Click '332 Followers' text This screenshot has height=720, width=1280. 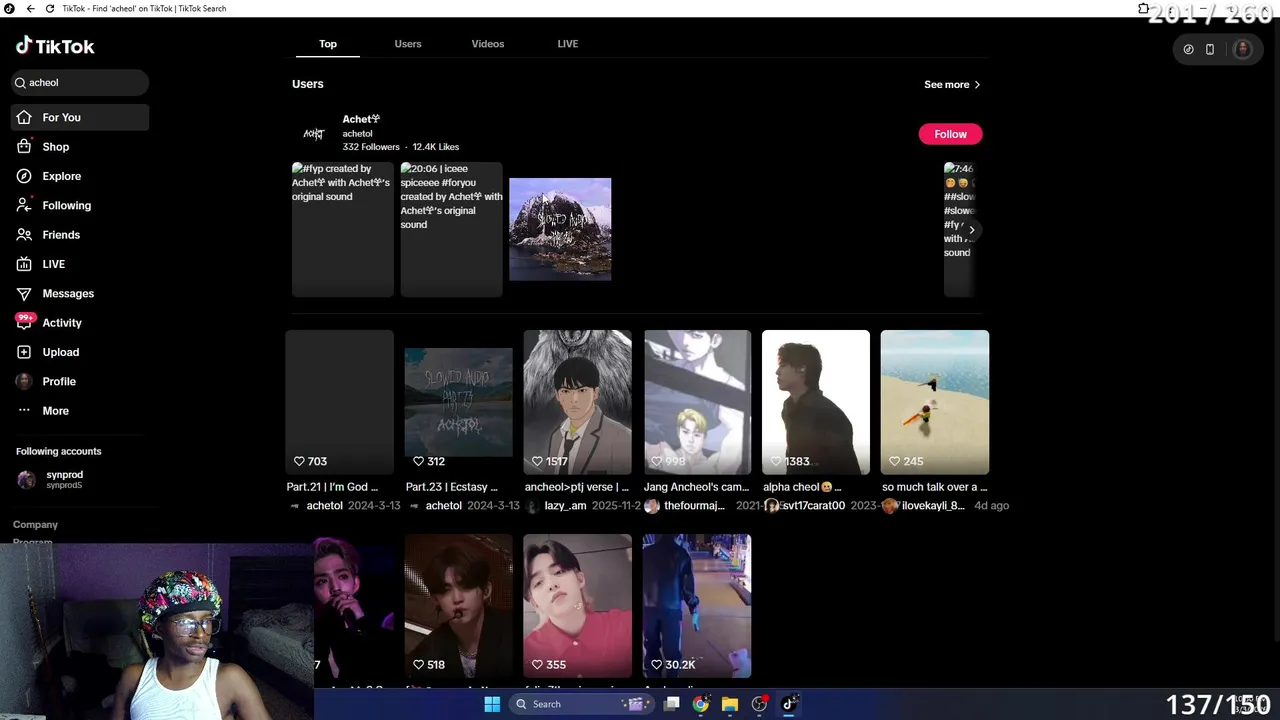click(x=371, y=147)
